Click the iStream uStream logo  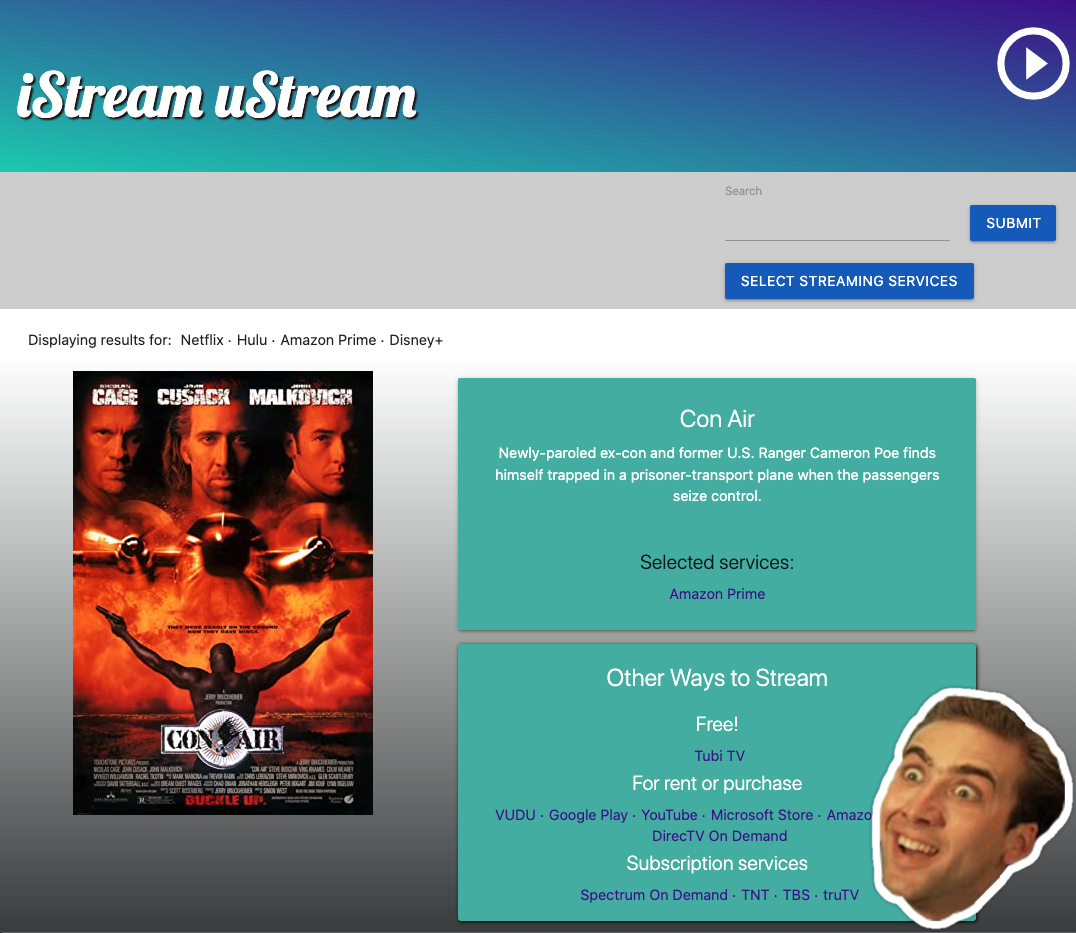tap(215, 96)
